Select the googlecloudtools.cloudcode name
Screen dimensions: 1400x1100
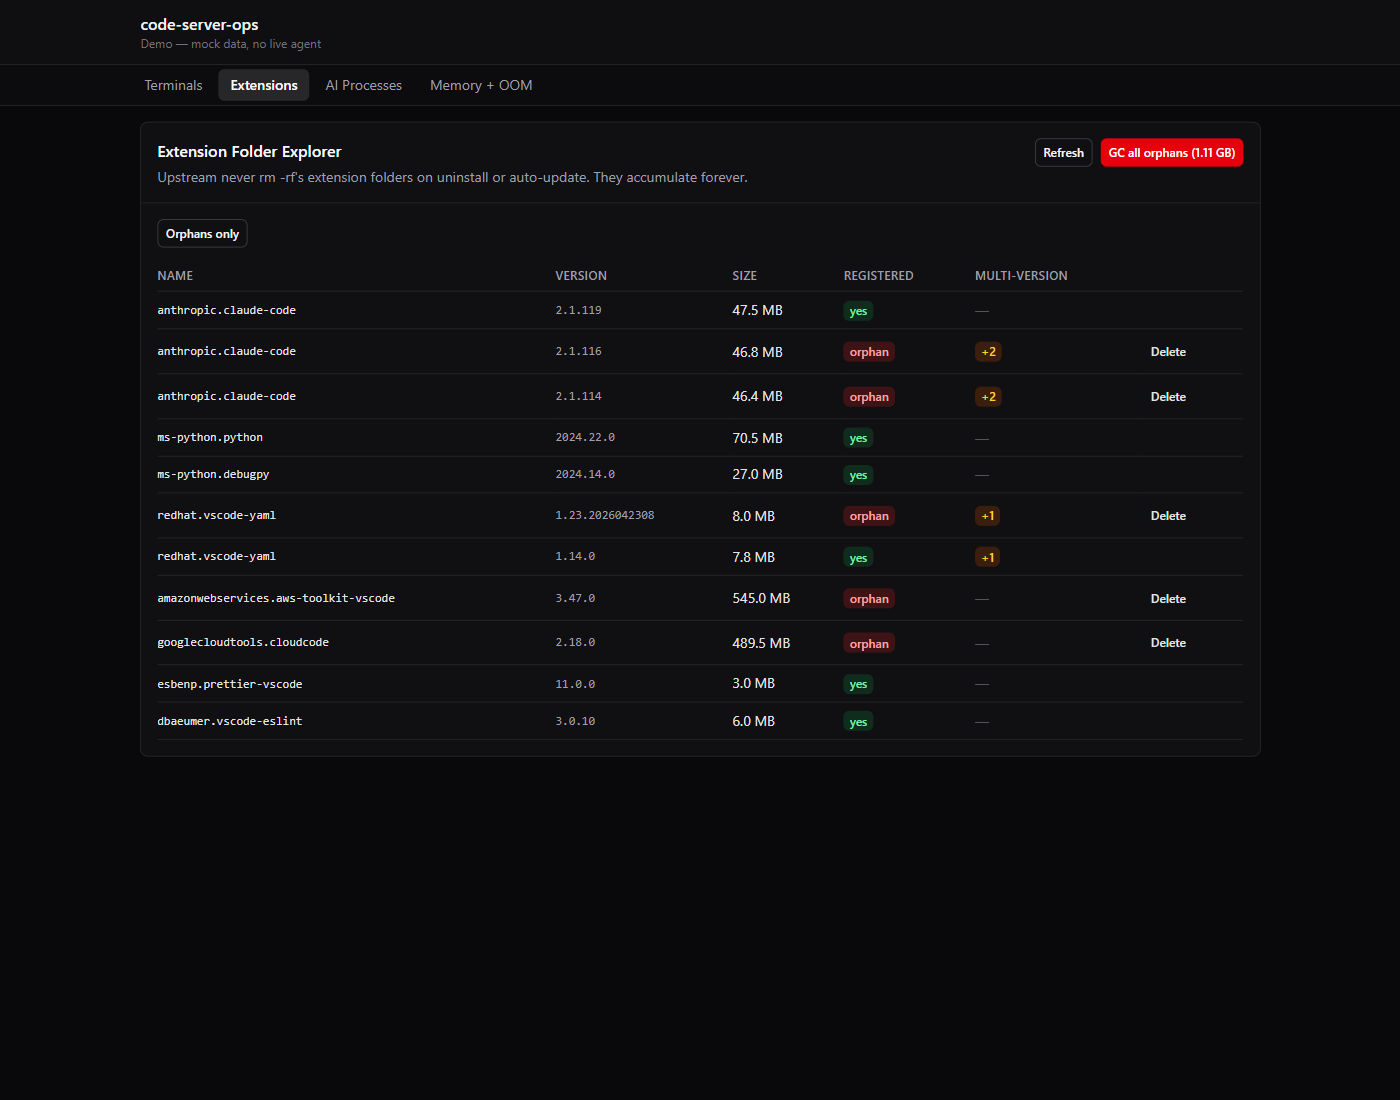[x=243, y=642]
